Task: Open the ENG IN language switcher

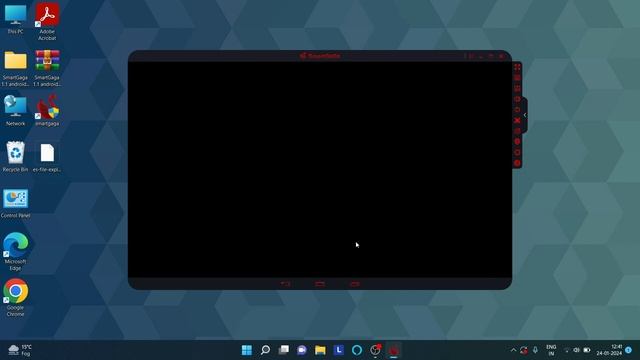Action: coord(551,350)
